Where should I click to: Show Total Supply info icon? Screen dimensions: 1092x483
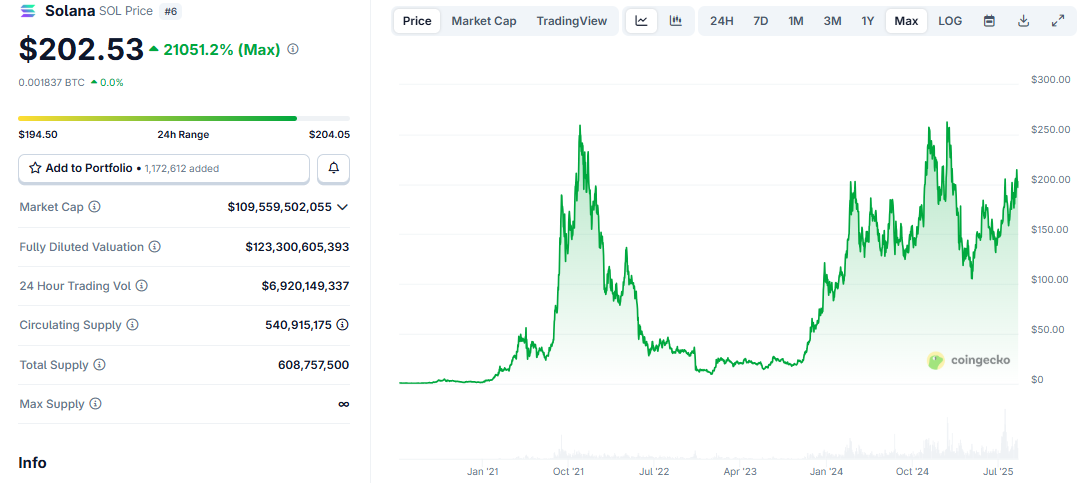coord(100,365)
